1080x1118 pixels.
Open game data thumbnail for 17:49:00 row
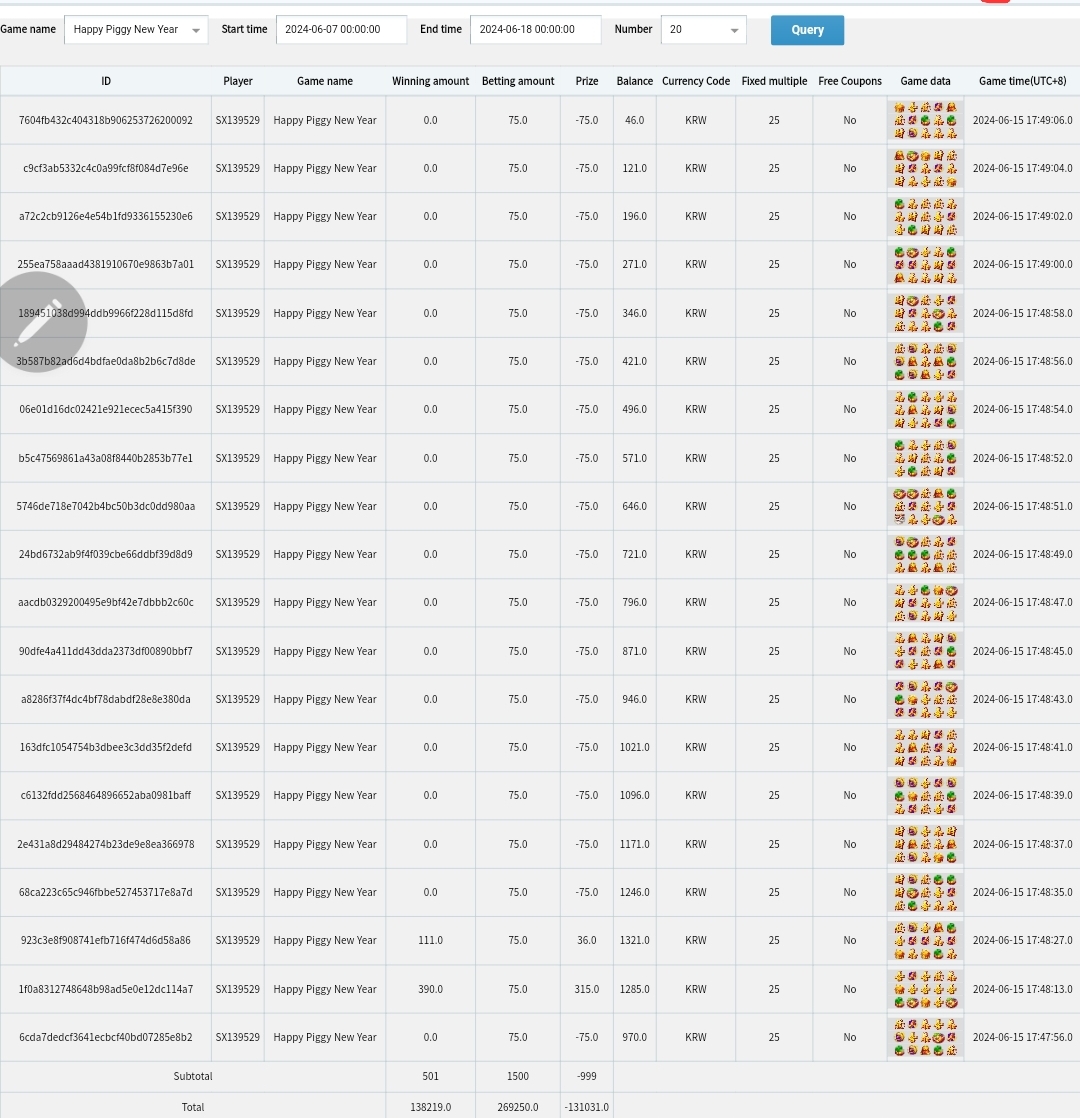click(x=925, y=265)
